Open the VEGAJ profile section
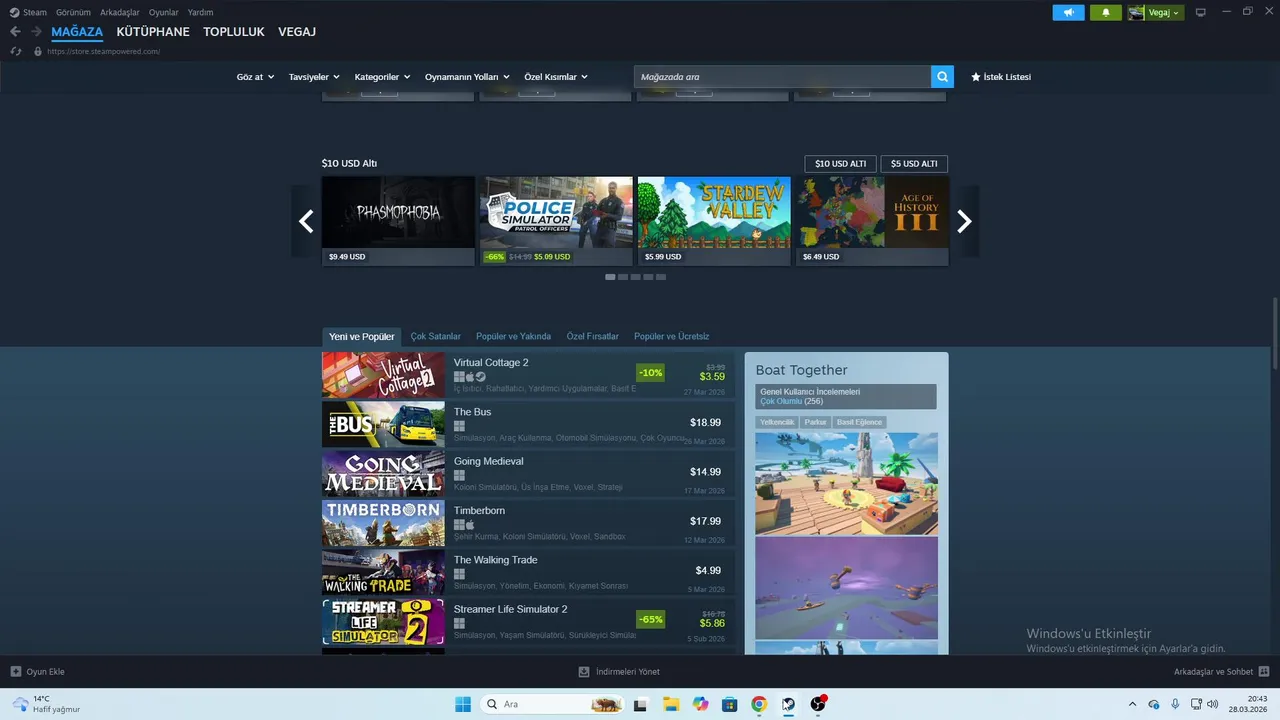This screenshot has height=720, width=1280. (x=297, y=32)
